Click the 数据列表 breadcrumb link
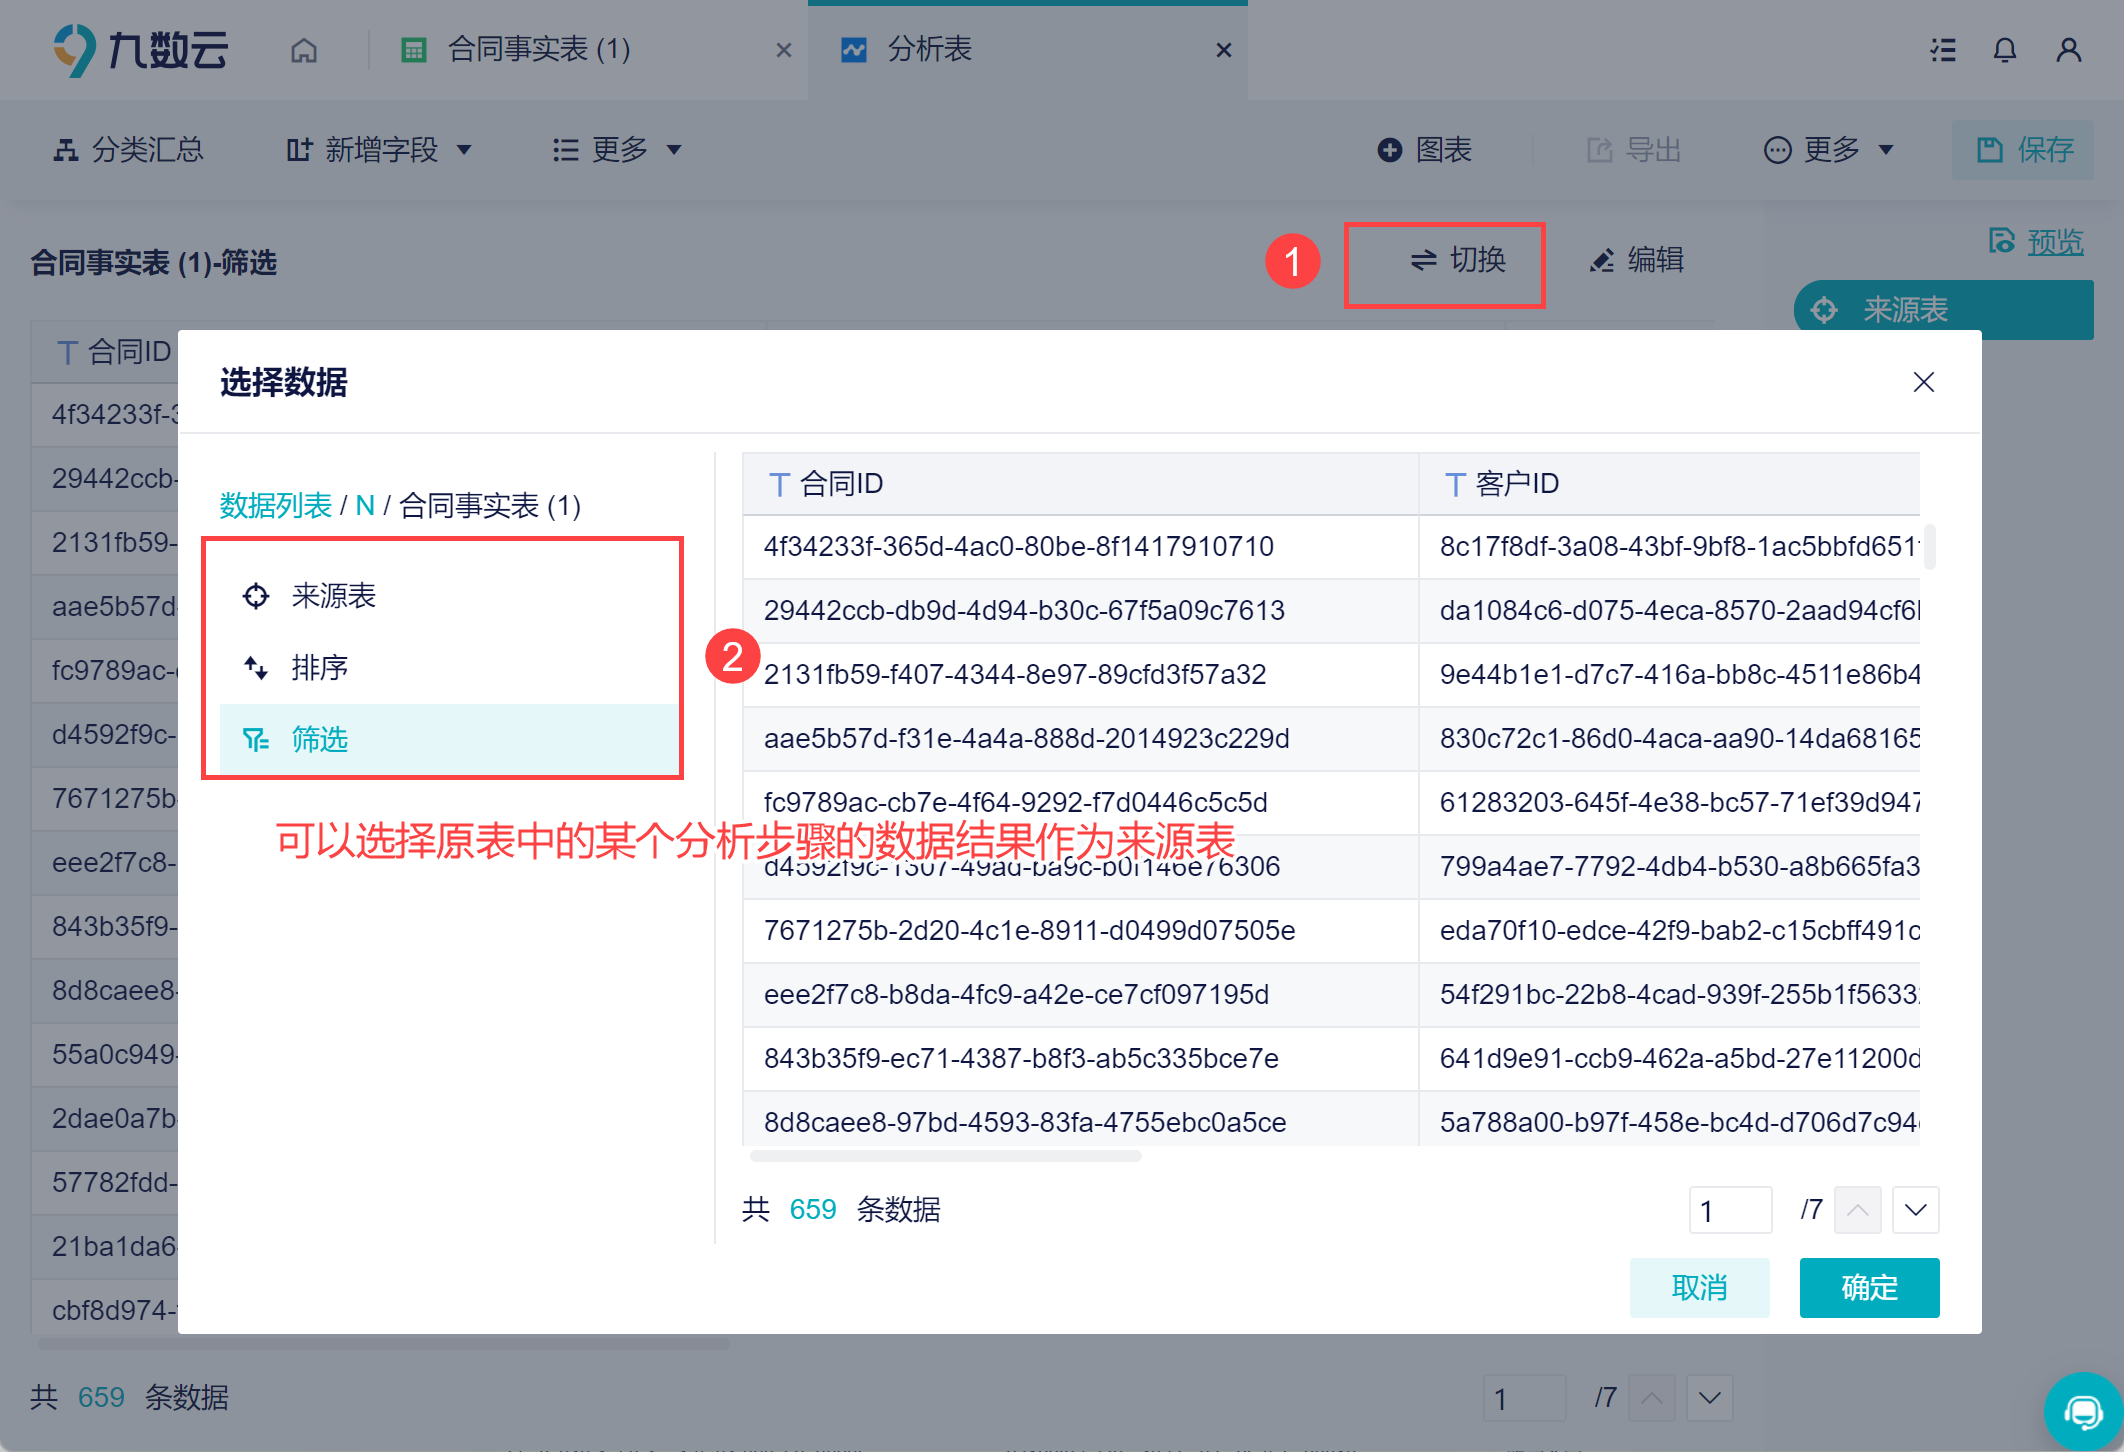 [275, 506]
